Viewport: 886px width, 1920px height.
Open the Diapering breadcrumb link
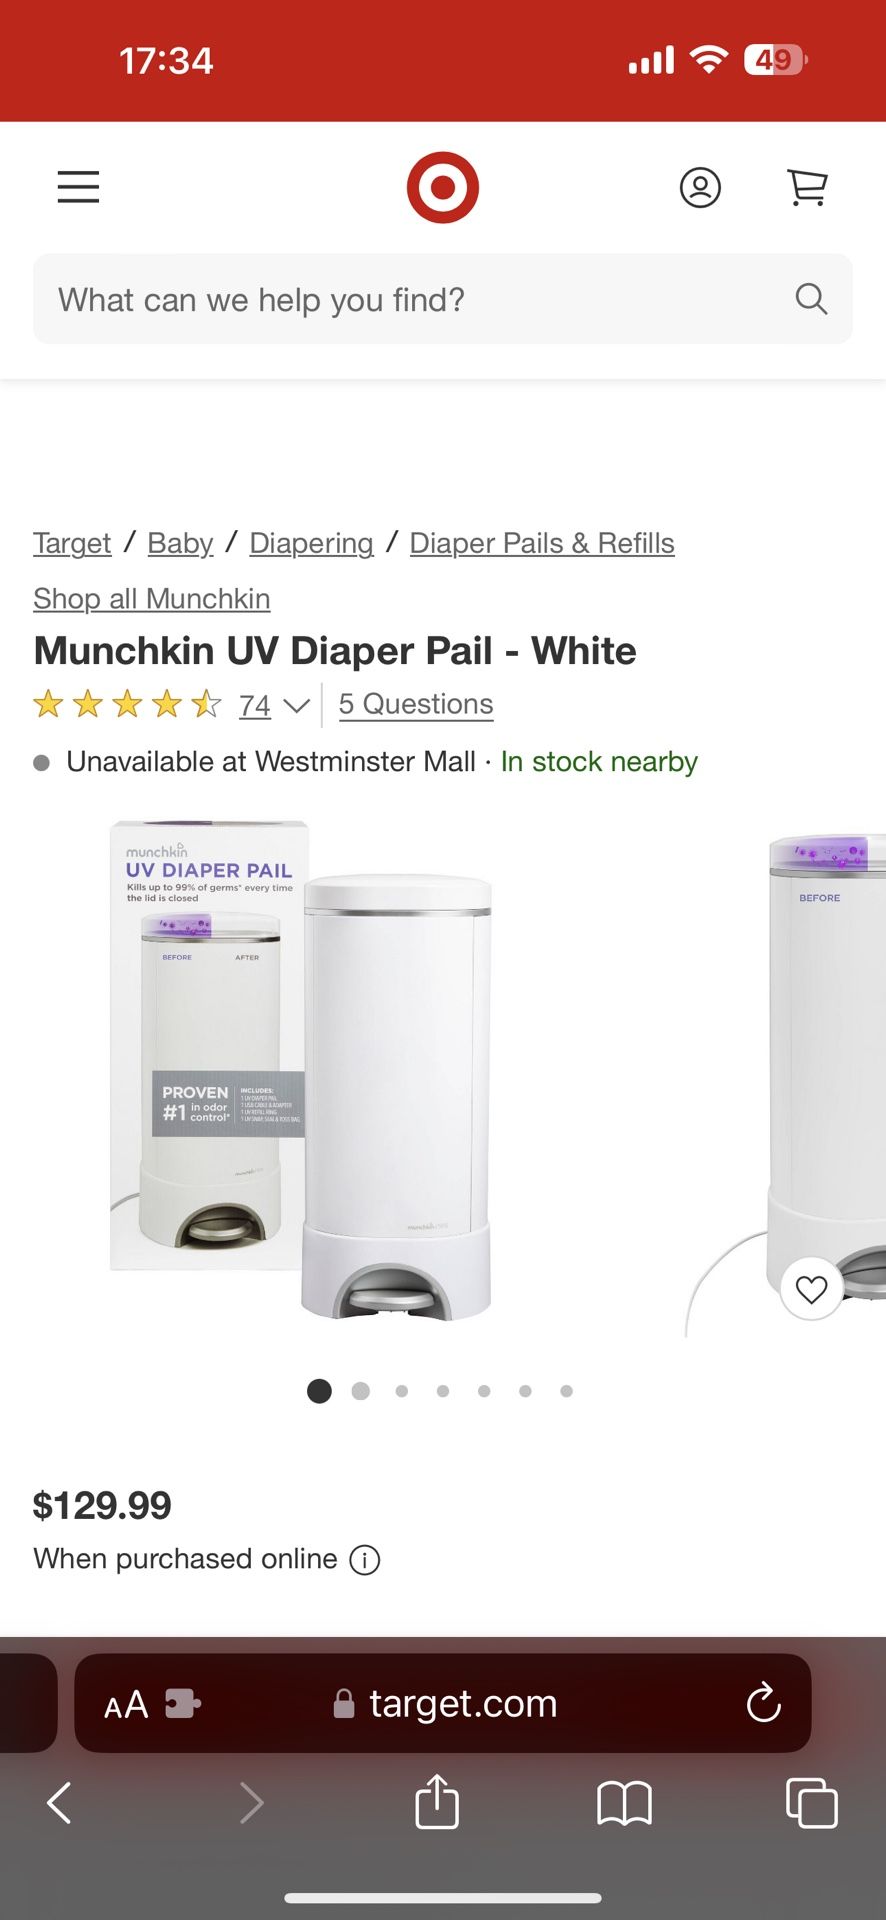(311, 543)
